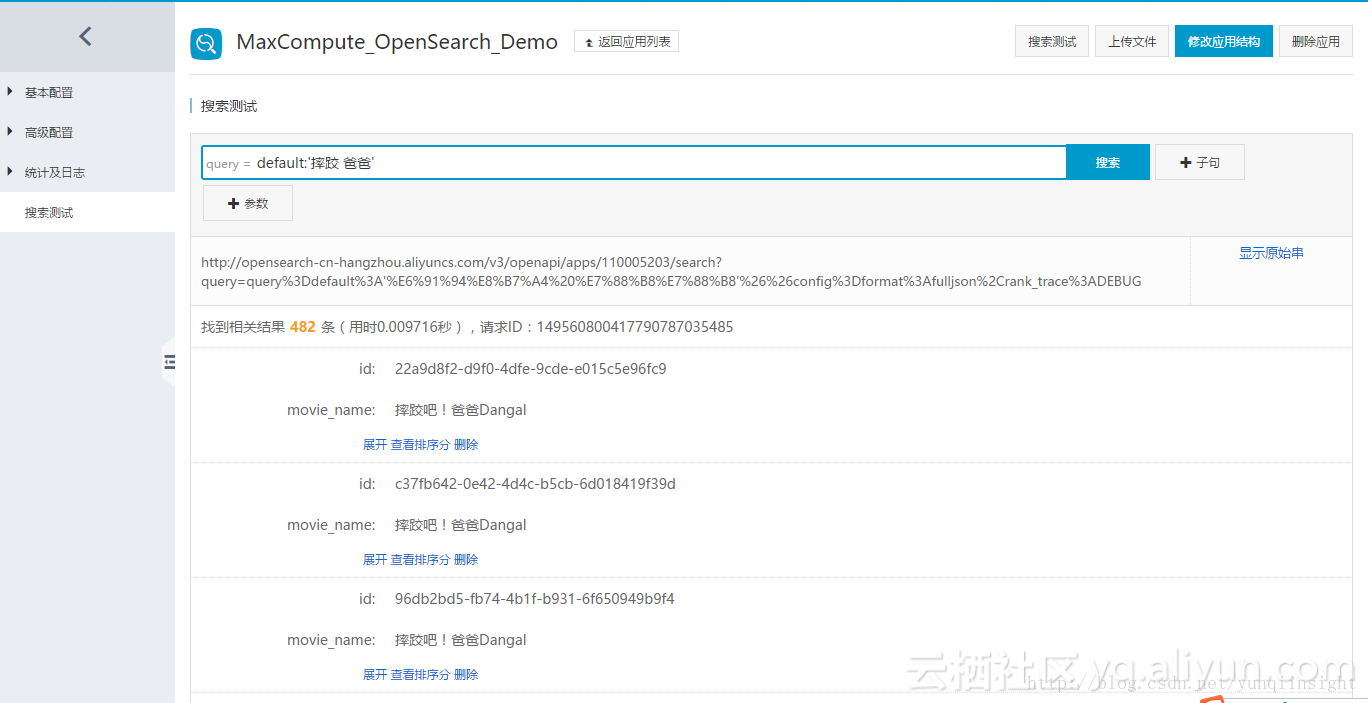Expand first result 22a9d8f2 via 展开
This screenshot has height=703, width=1368.
click(375, 445)
